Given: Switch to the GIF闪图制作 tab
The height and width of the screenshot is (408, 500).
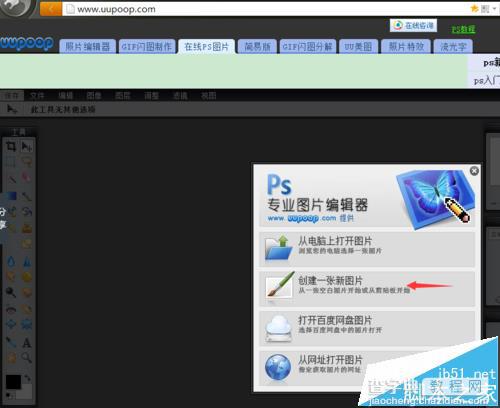Looking at the screenshot, I should pos(147,46).
